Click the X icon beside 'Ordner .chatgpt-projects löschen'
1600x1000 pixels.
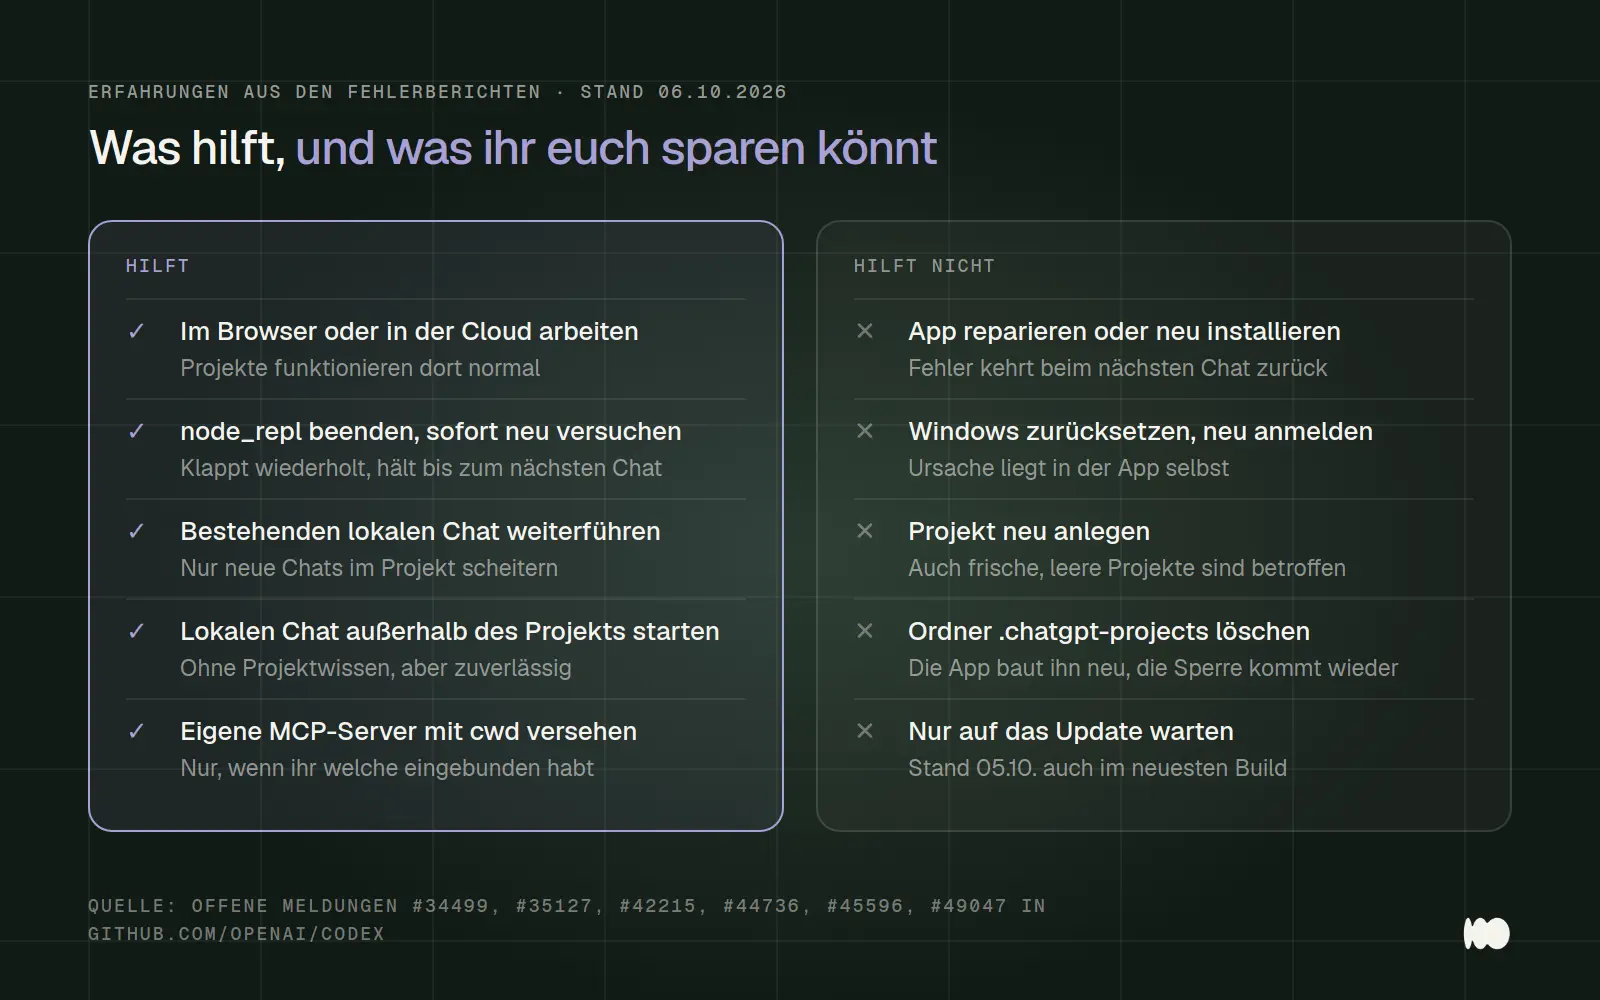(865, 631)
